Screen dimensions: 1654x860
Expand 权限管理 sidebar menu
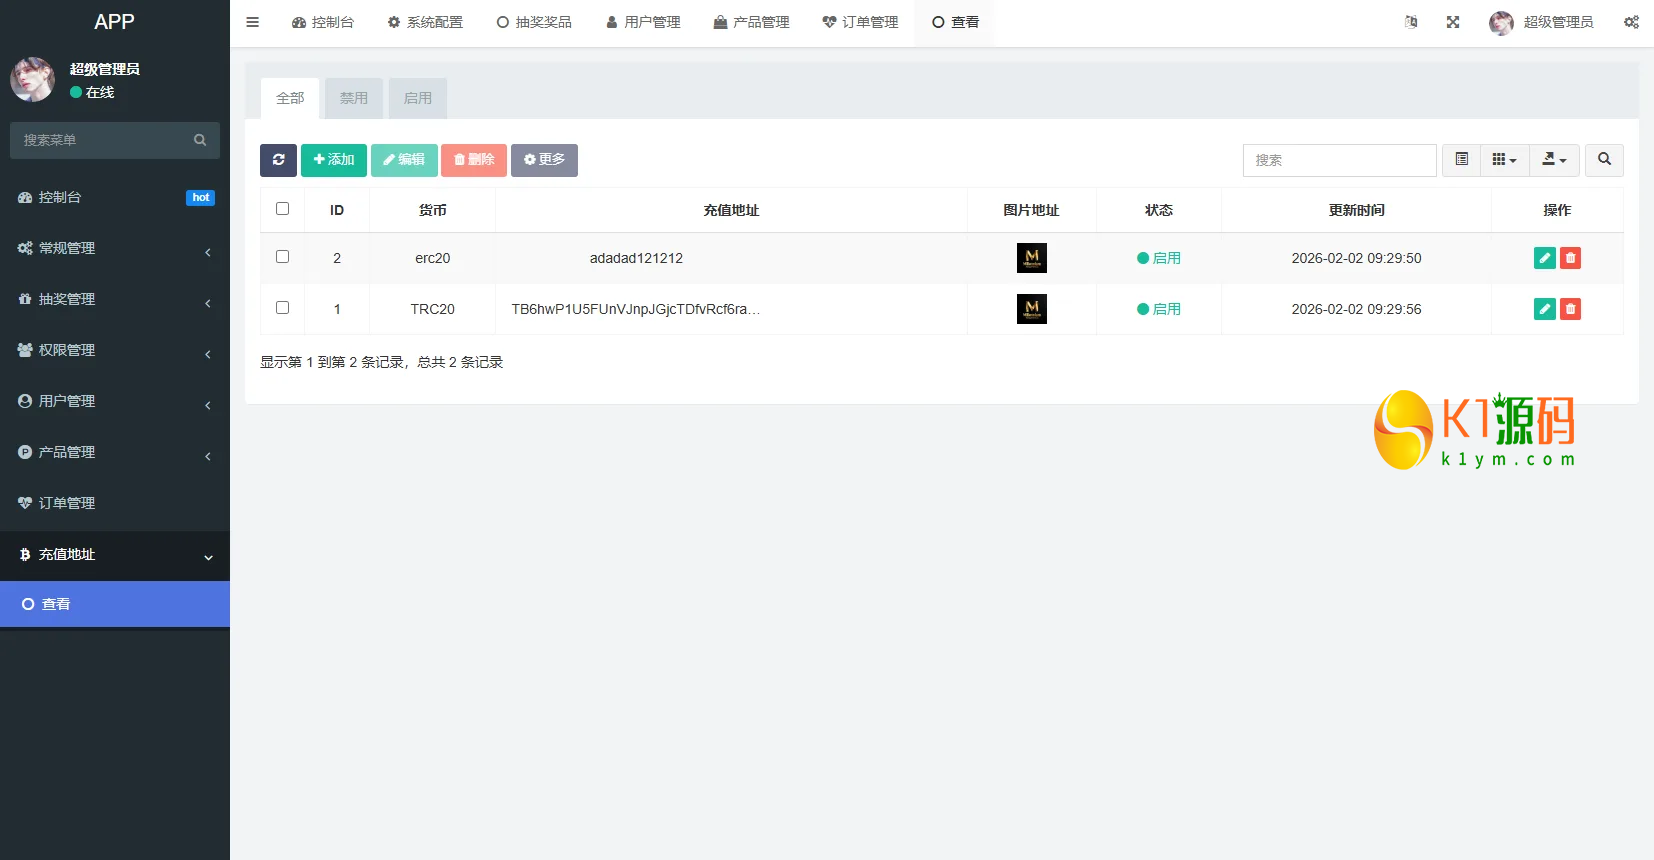[115, 350]
